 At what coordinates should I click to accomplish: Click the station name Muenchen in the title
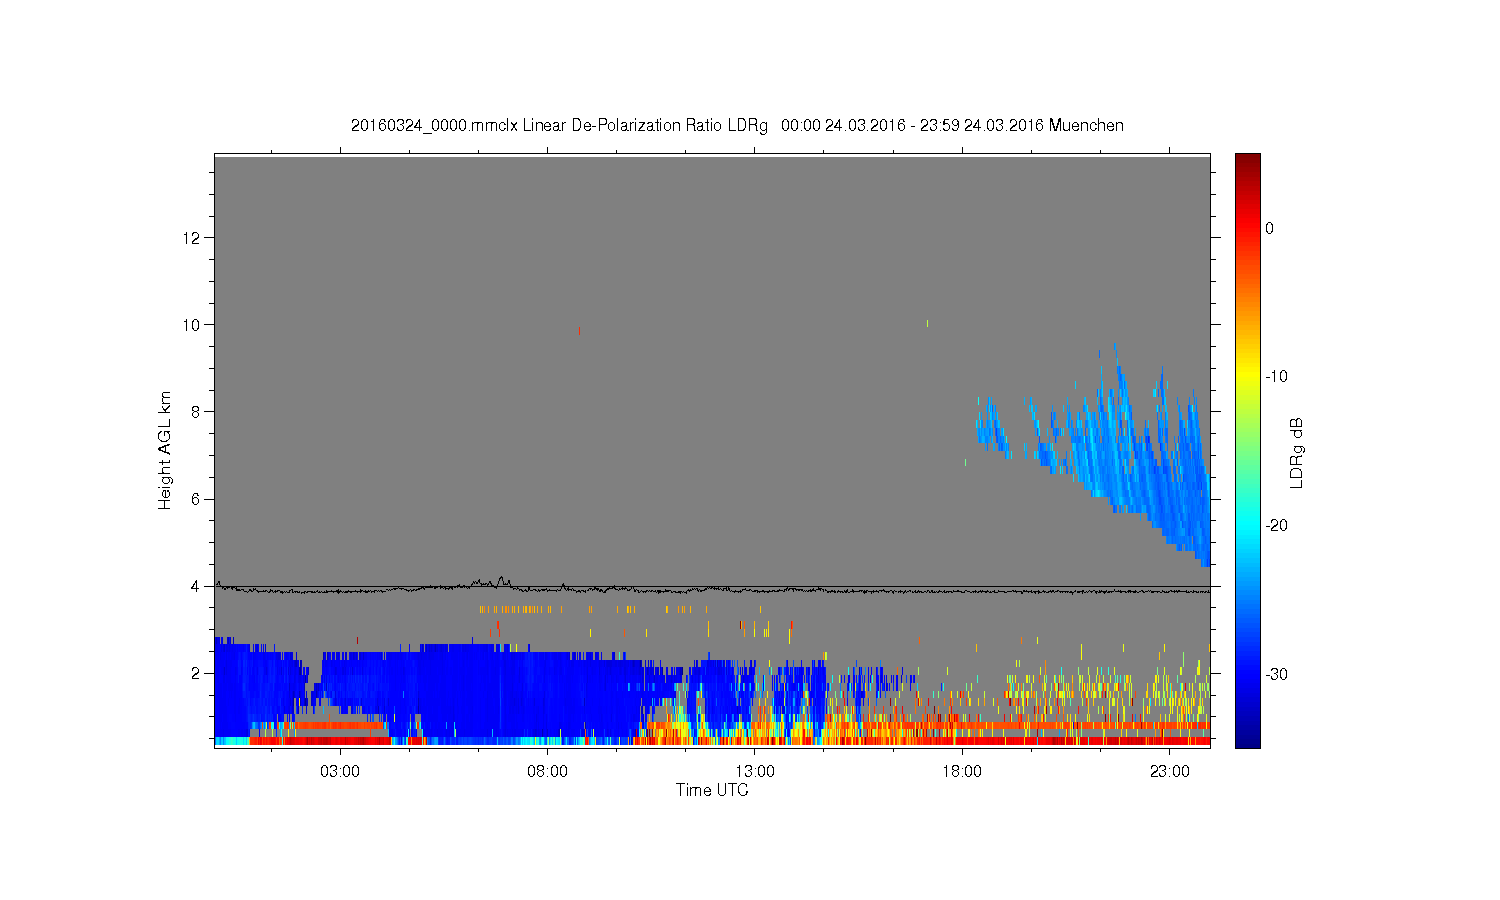tap(1086, 126)
